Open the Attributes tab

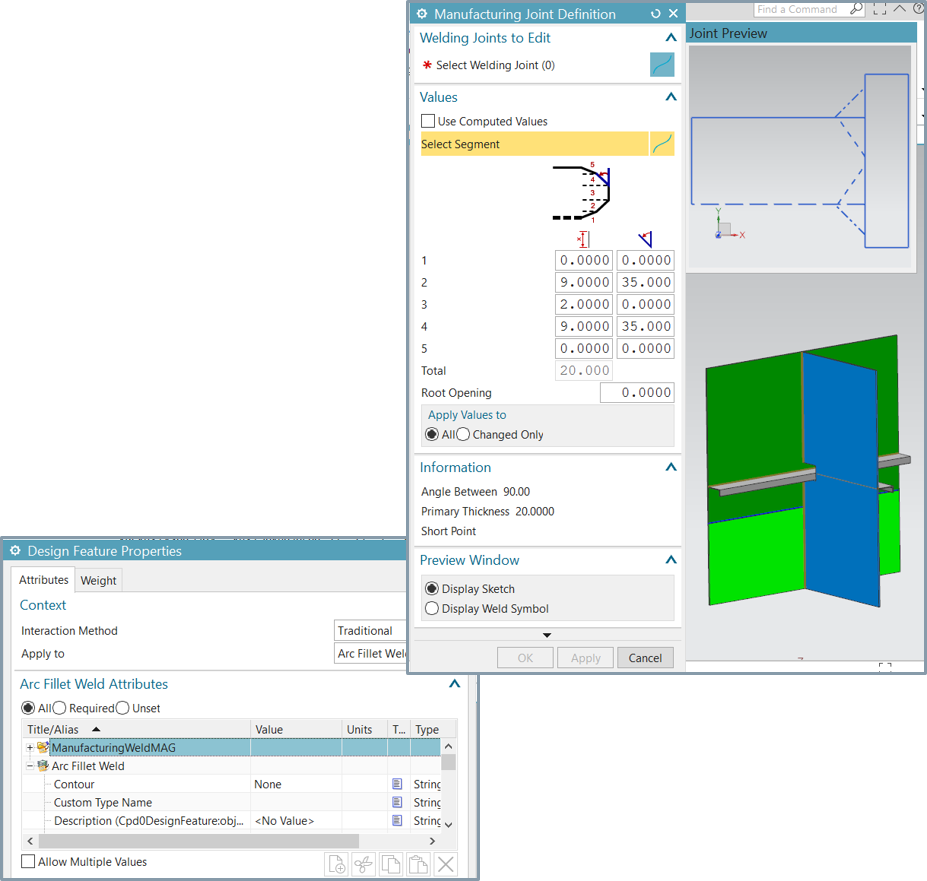44,580
